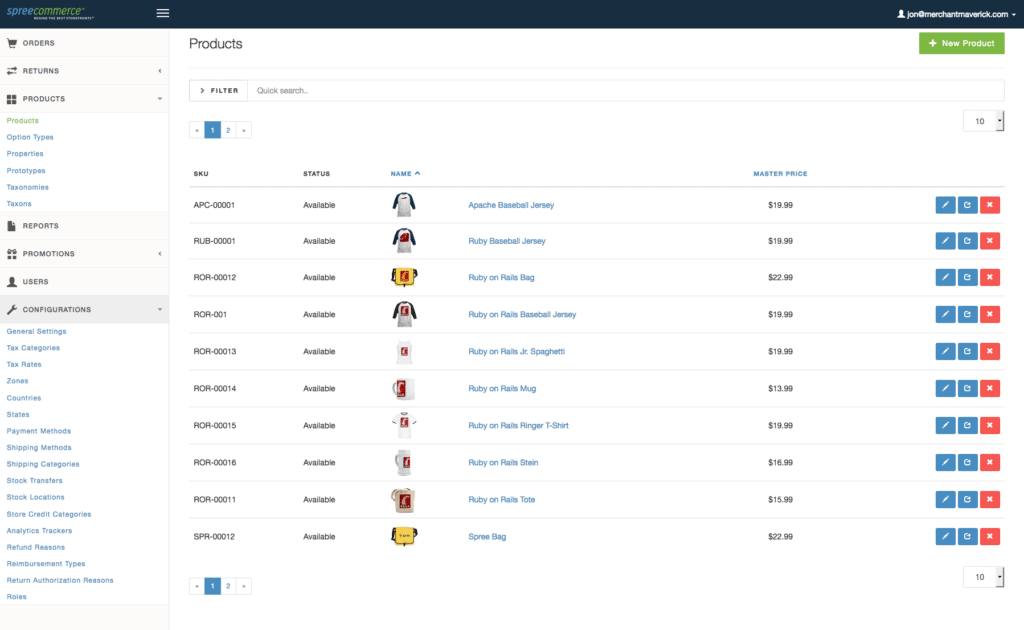
Task: Open the bottom per-page dropdown
Action: point(983,577)
